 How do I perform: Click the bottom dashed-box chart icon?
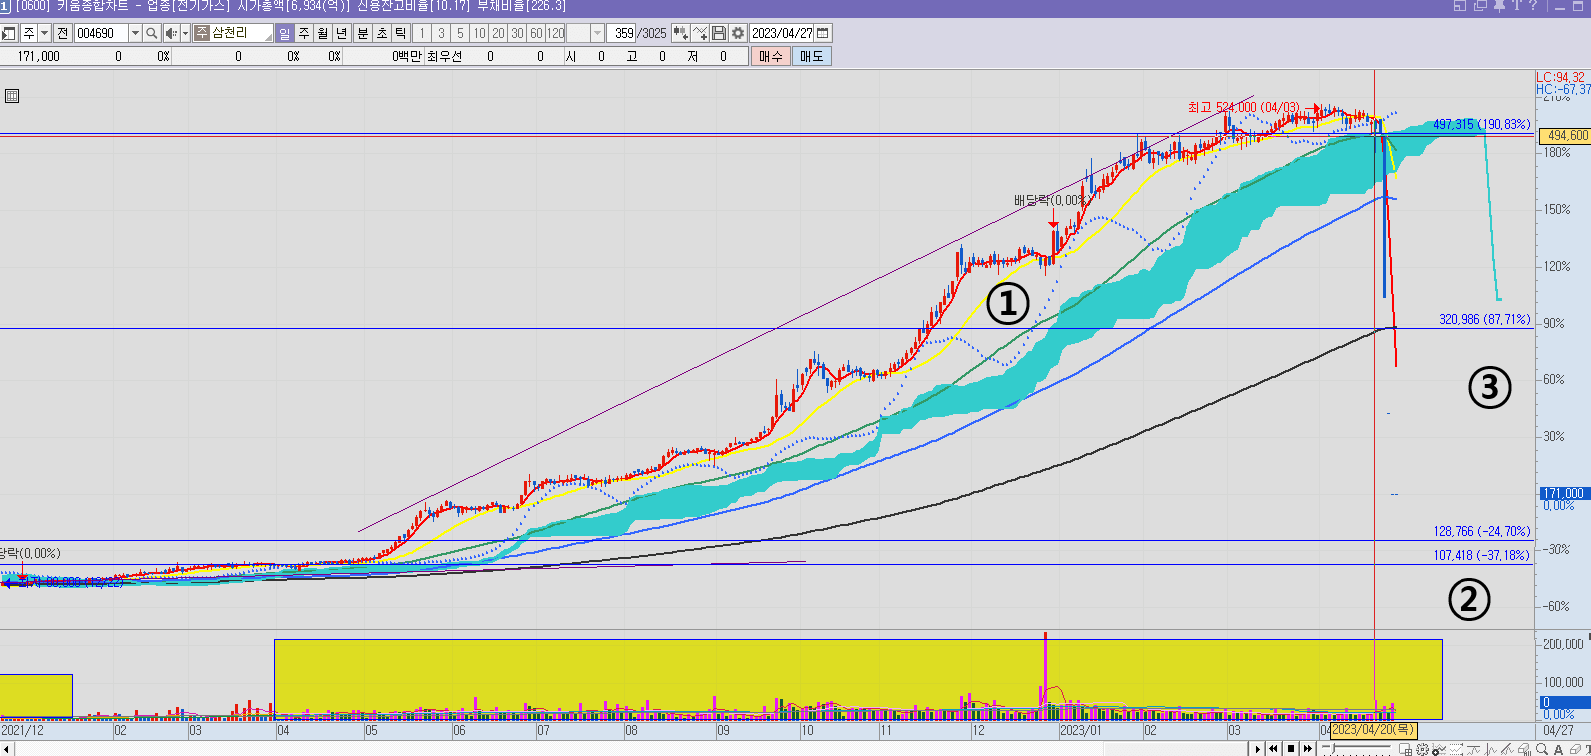point(1456,748)
